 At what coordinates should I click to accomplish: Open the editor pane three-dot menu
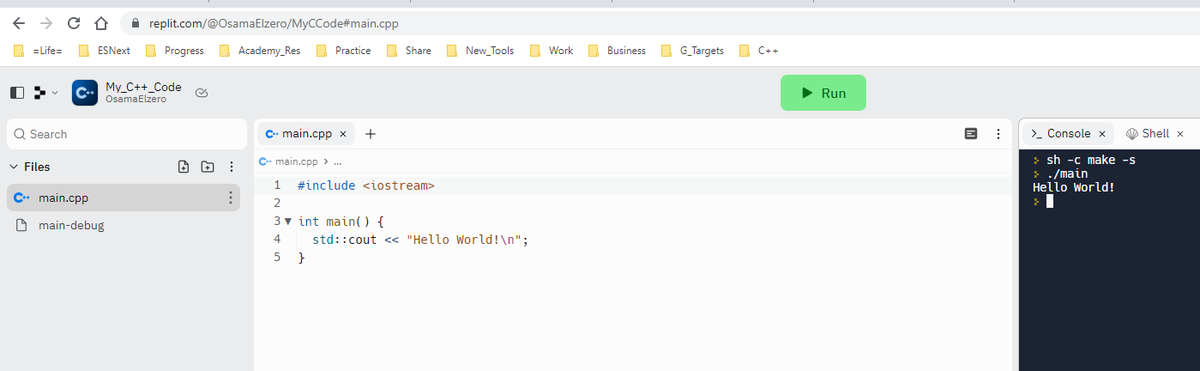pos(998,134)
